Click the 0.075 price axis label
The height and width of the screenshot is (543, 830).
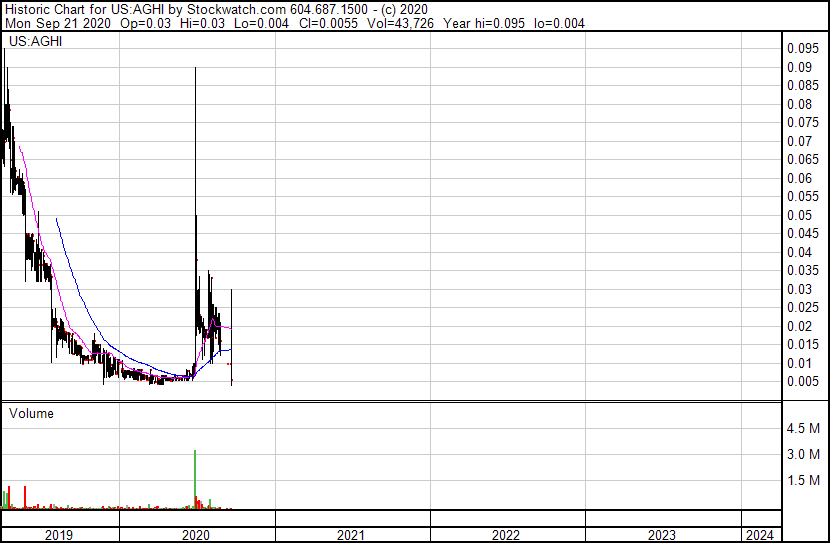802,123
